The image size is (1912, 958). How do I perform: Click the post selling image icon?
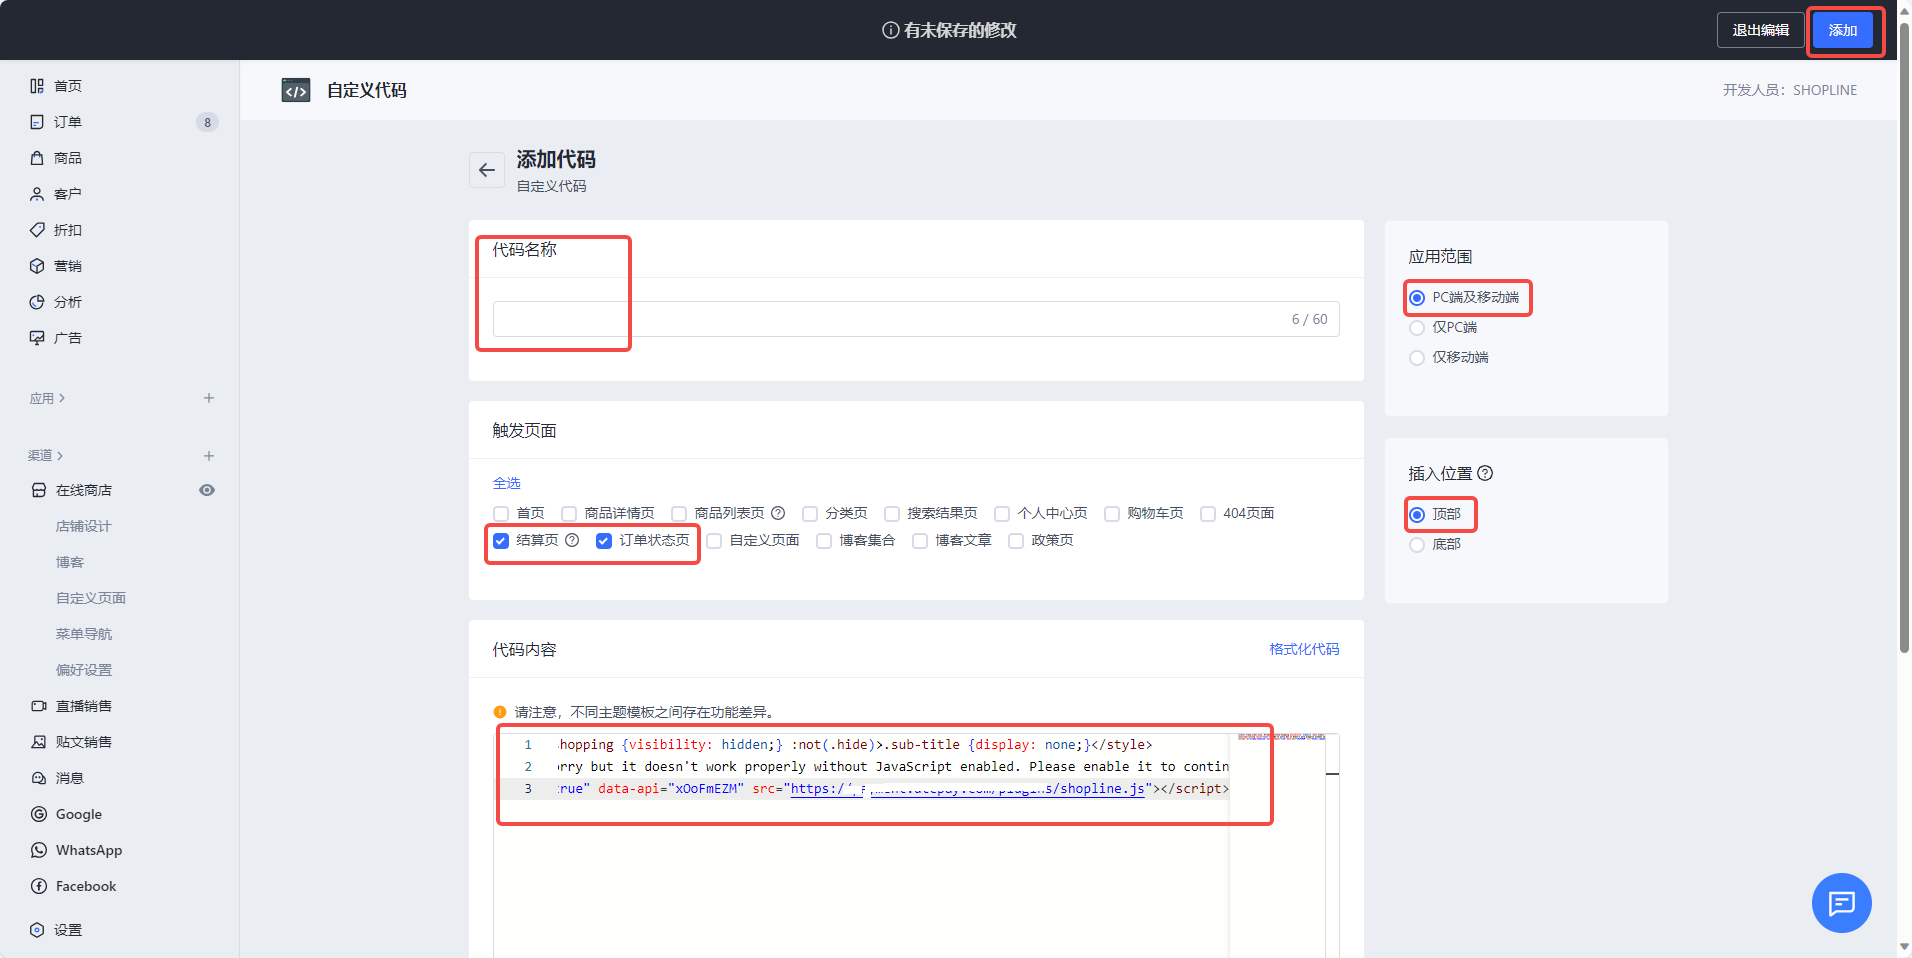point(39,742)
